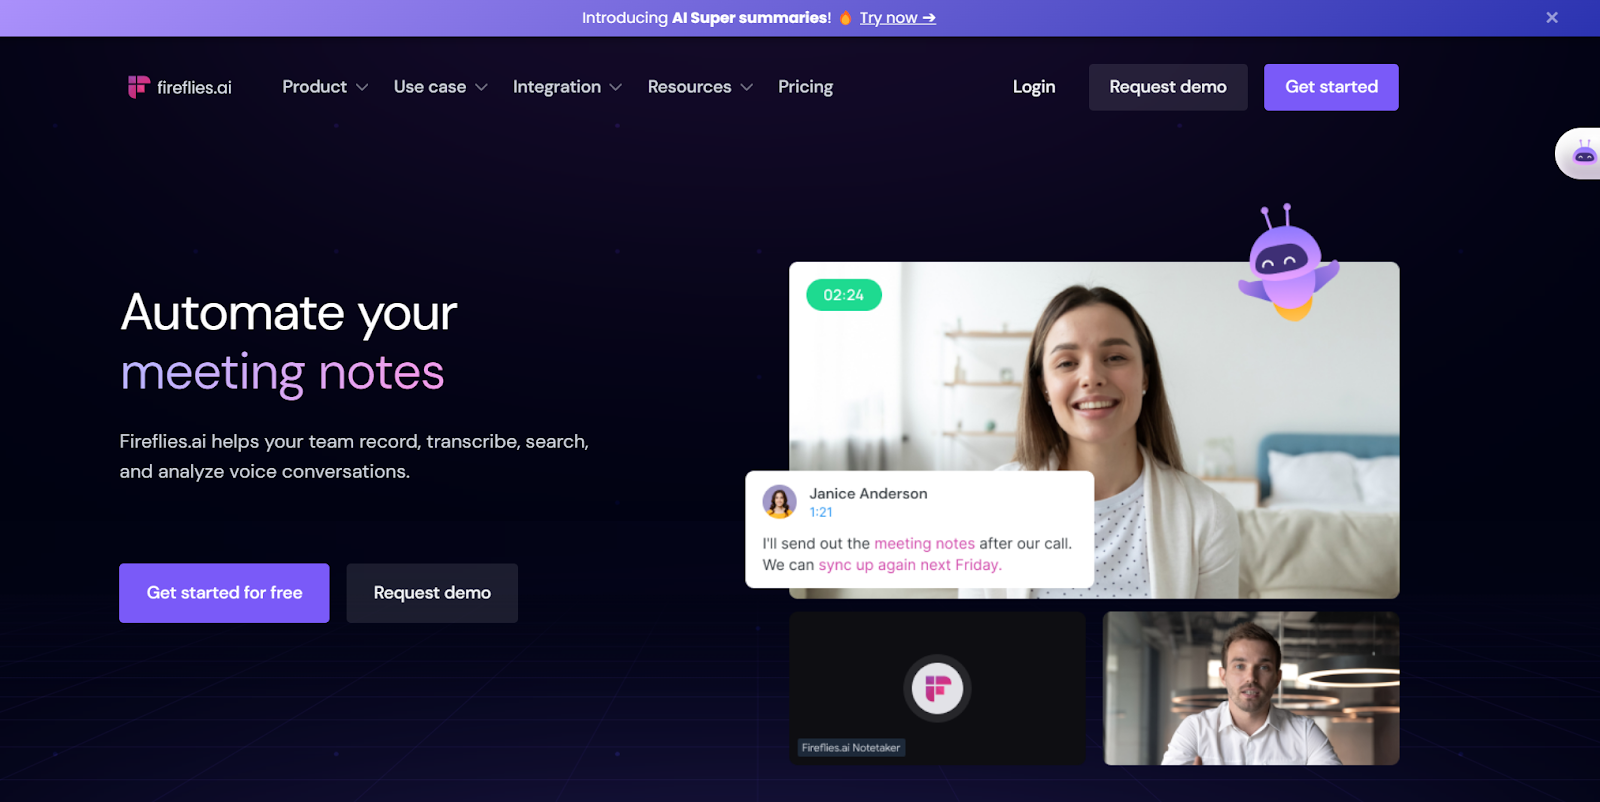This screenshot has width=1600, height=802.
Task: Click the 1:21 timestamp in the transcript card
Action: point(821,512)
